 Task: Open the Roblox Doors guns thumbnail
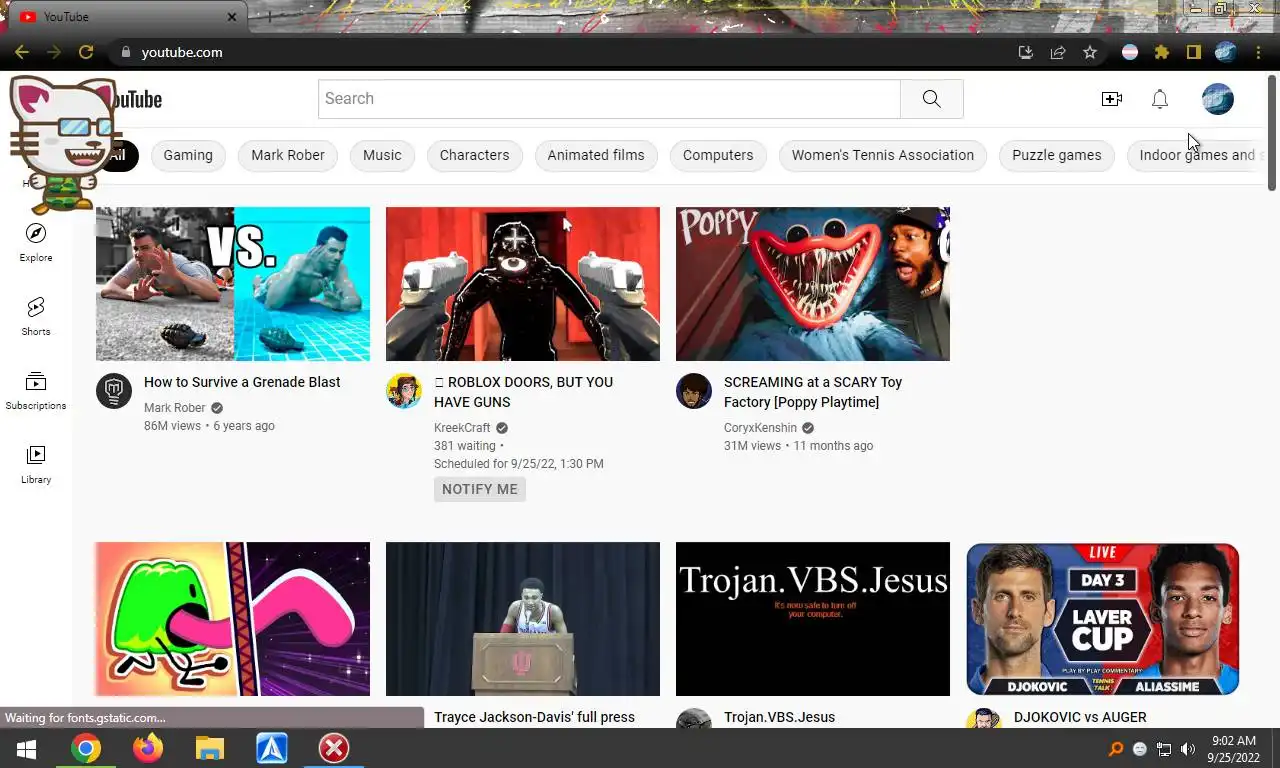point(523,284)
